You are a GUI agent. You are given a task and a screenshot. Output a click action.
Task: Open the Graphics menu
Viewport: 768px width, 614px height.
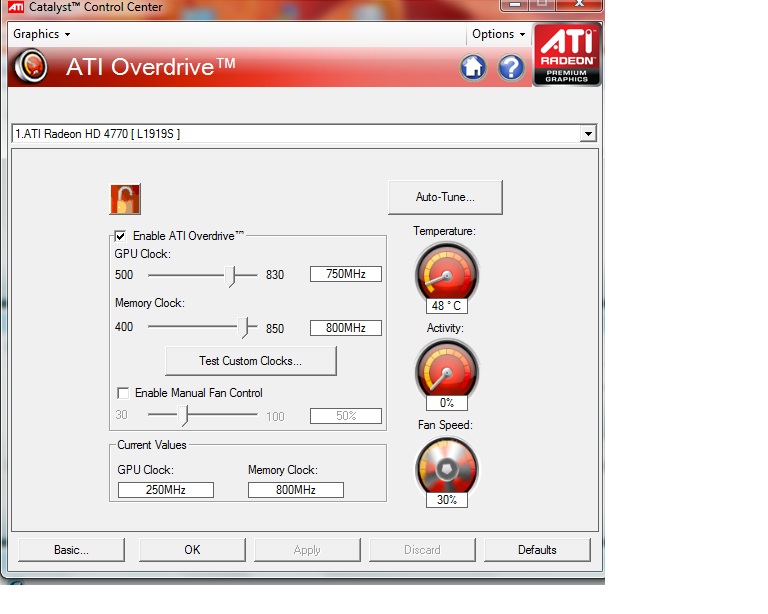[42, 34]
